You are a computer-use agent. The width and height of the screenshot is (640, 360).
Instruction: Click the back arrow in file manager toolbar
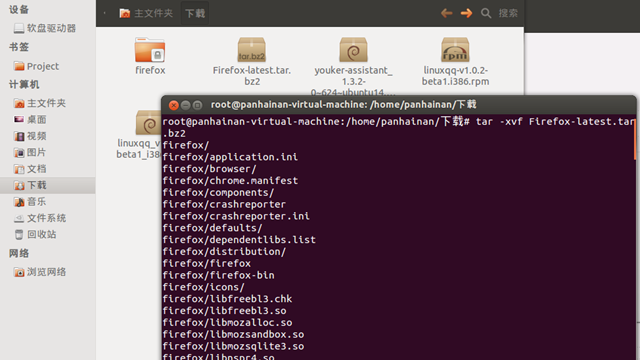coord(447,13)
